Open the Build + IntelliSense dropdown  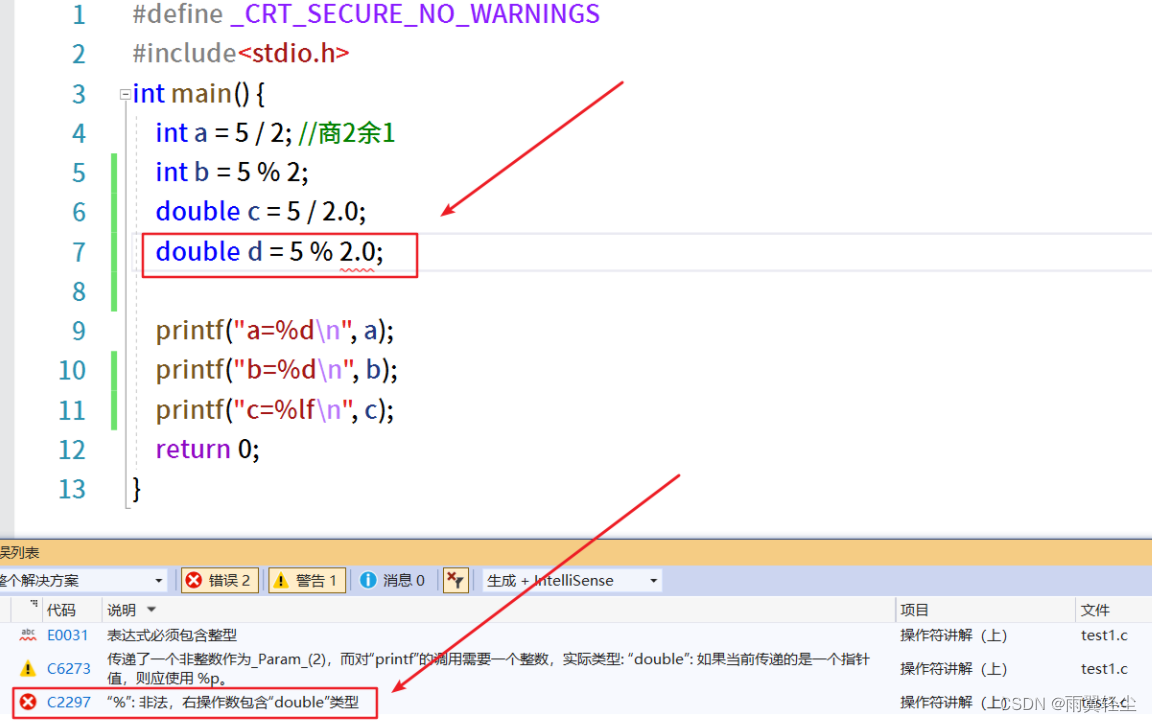572,580
